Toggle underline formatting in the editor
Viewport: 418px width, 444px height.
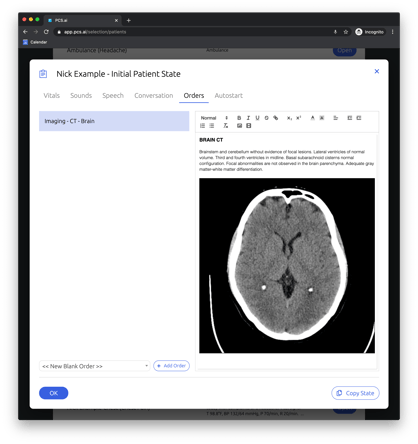[x=257, y=118]
